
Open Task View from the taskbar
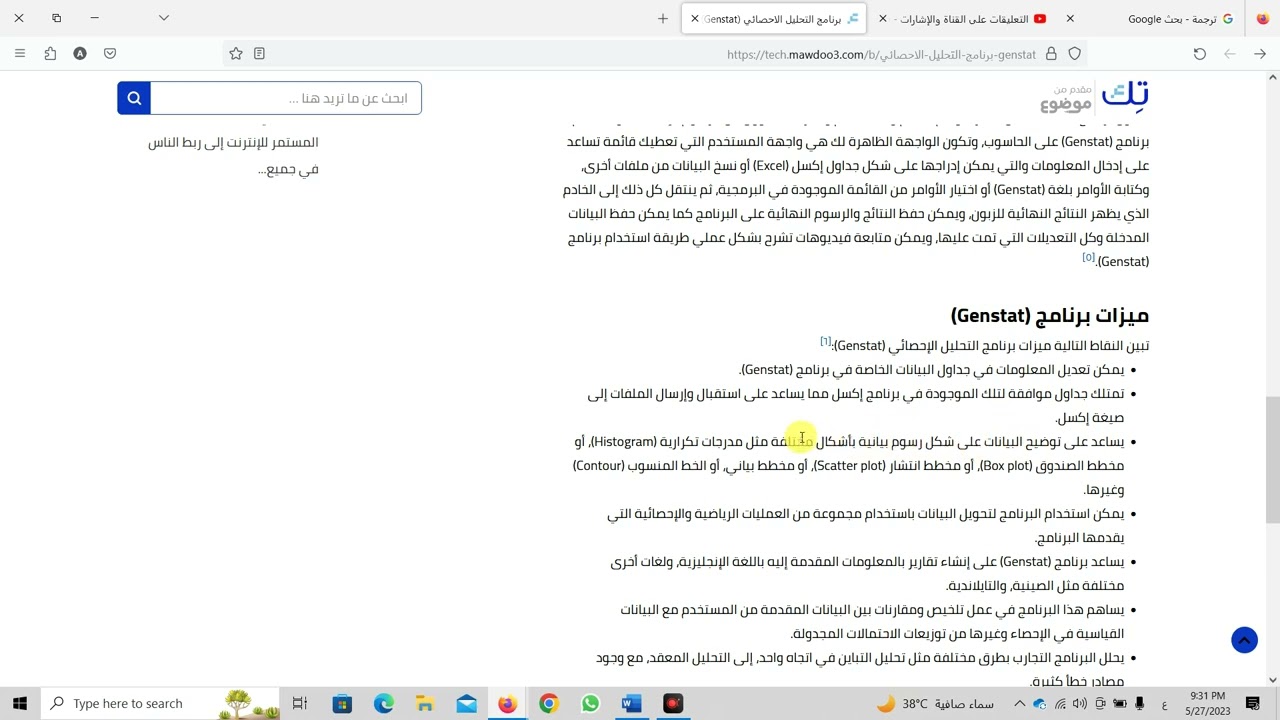(300, 704)
